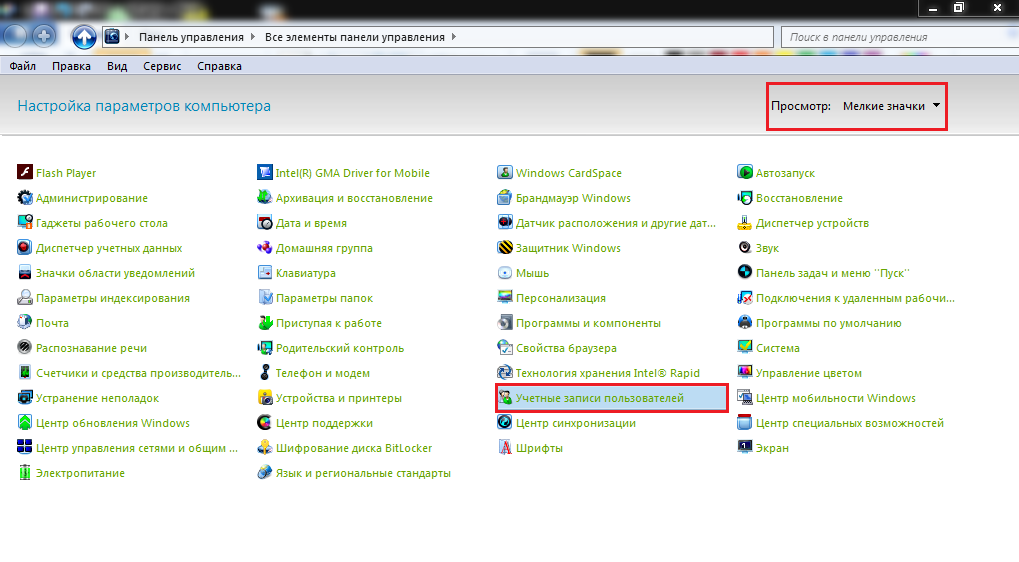
Task: Open the Защитник Windows icon
Action: point(505,248)
